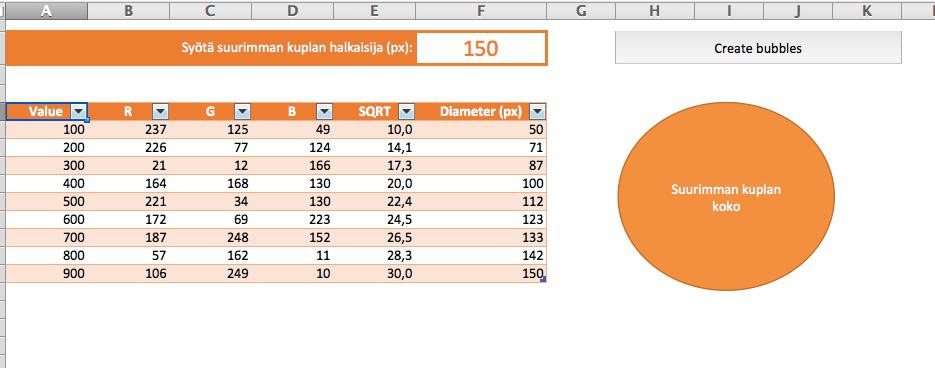The width and height of the screenshot is (935, 368).
Task: Open the Value column filter dropdown
Action: point(79,112)
